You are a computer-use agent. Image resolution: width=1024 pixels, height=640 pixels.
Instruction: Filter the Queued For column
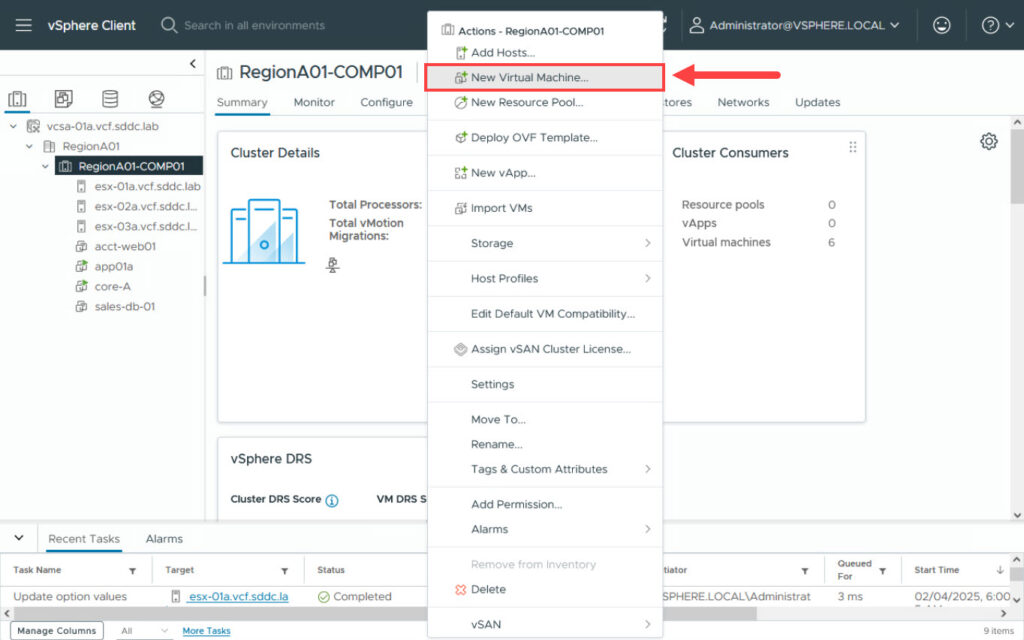coord(882,571)
